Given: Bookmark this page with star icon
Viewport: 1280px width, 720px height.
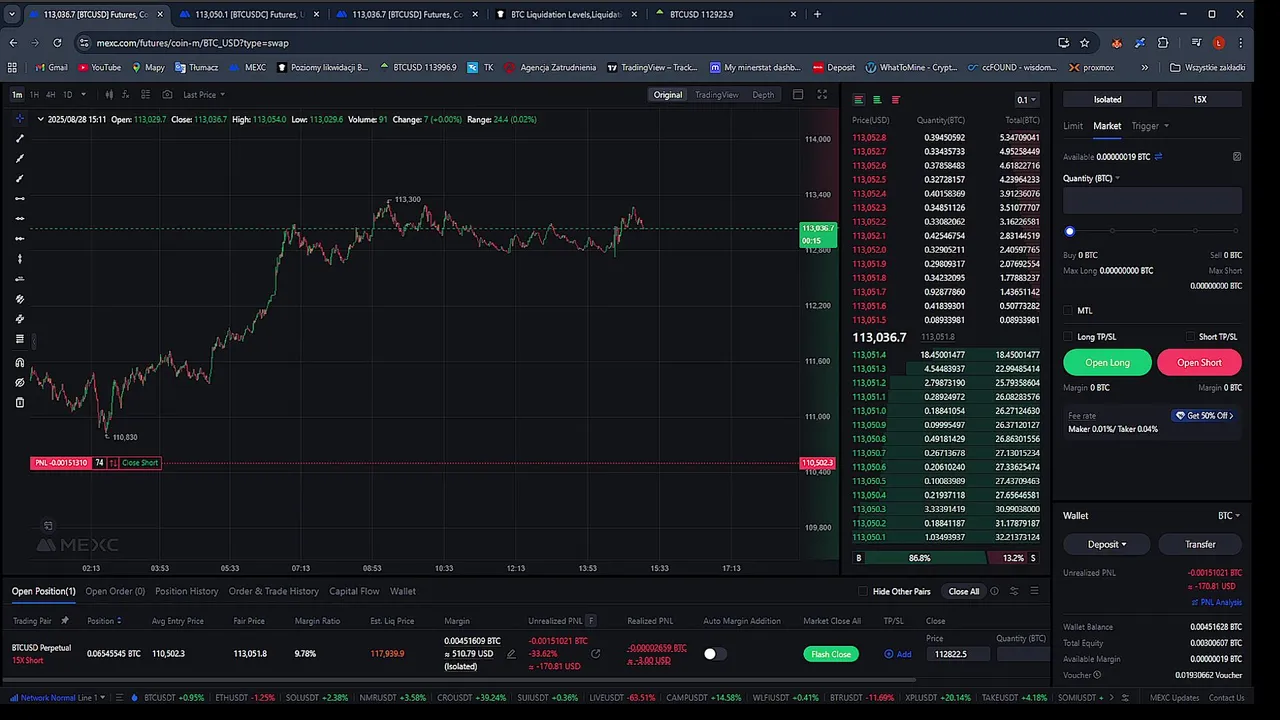Looking at the screenshot, I should tap(1085, 43).
